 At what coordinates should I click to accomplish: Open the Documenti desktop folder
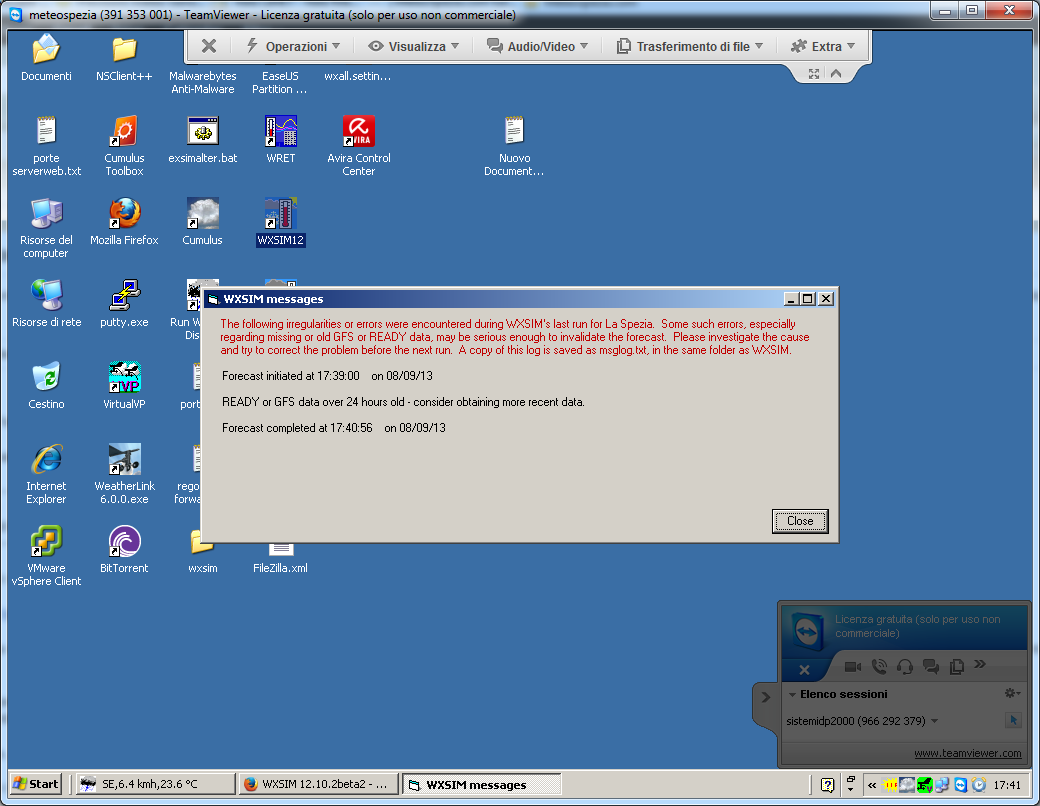(46, 50)
